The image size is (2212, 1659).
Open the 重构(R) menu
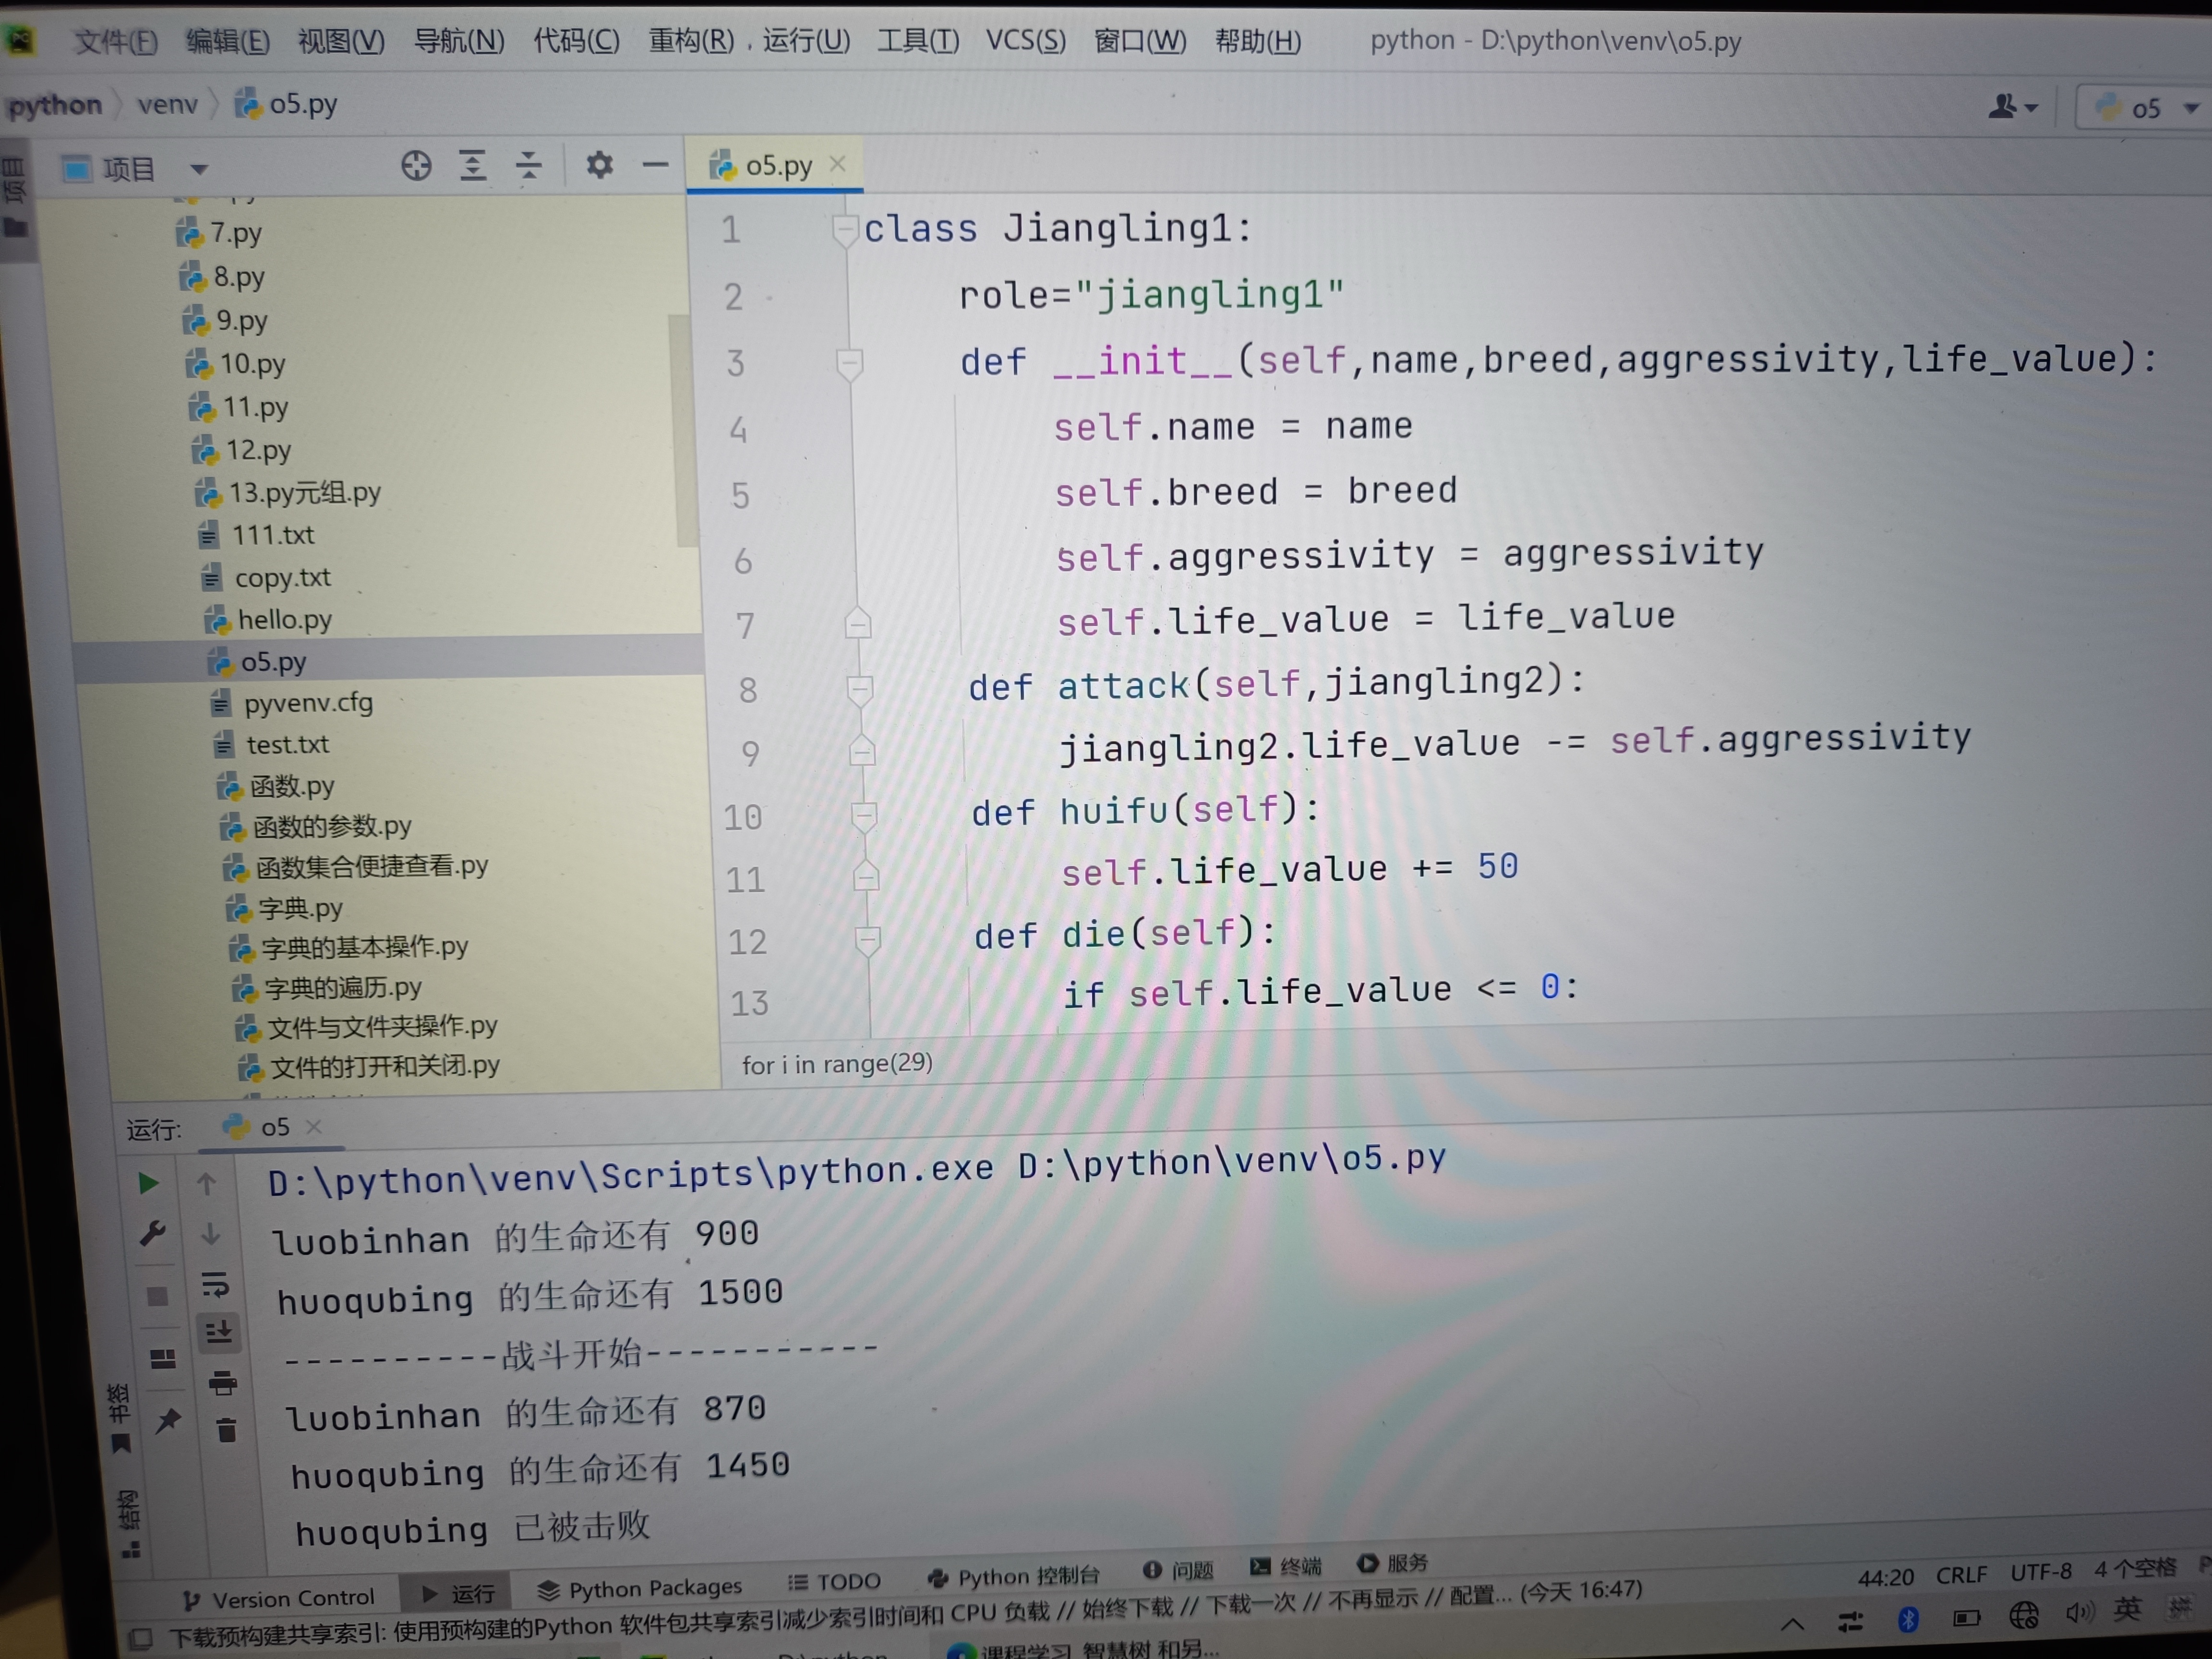tap(691, 41)
